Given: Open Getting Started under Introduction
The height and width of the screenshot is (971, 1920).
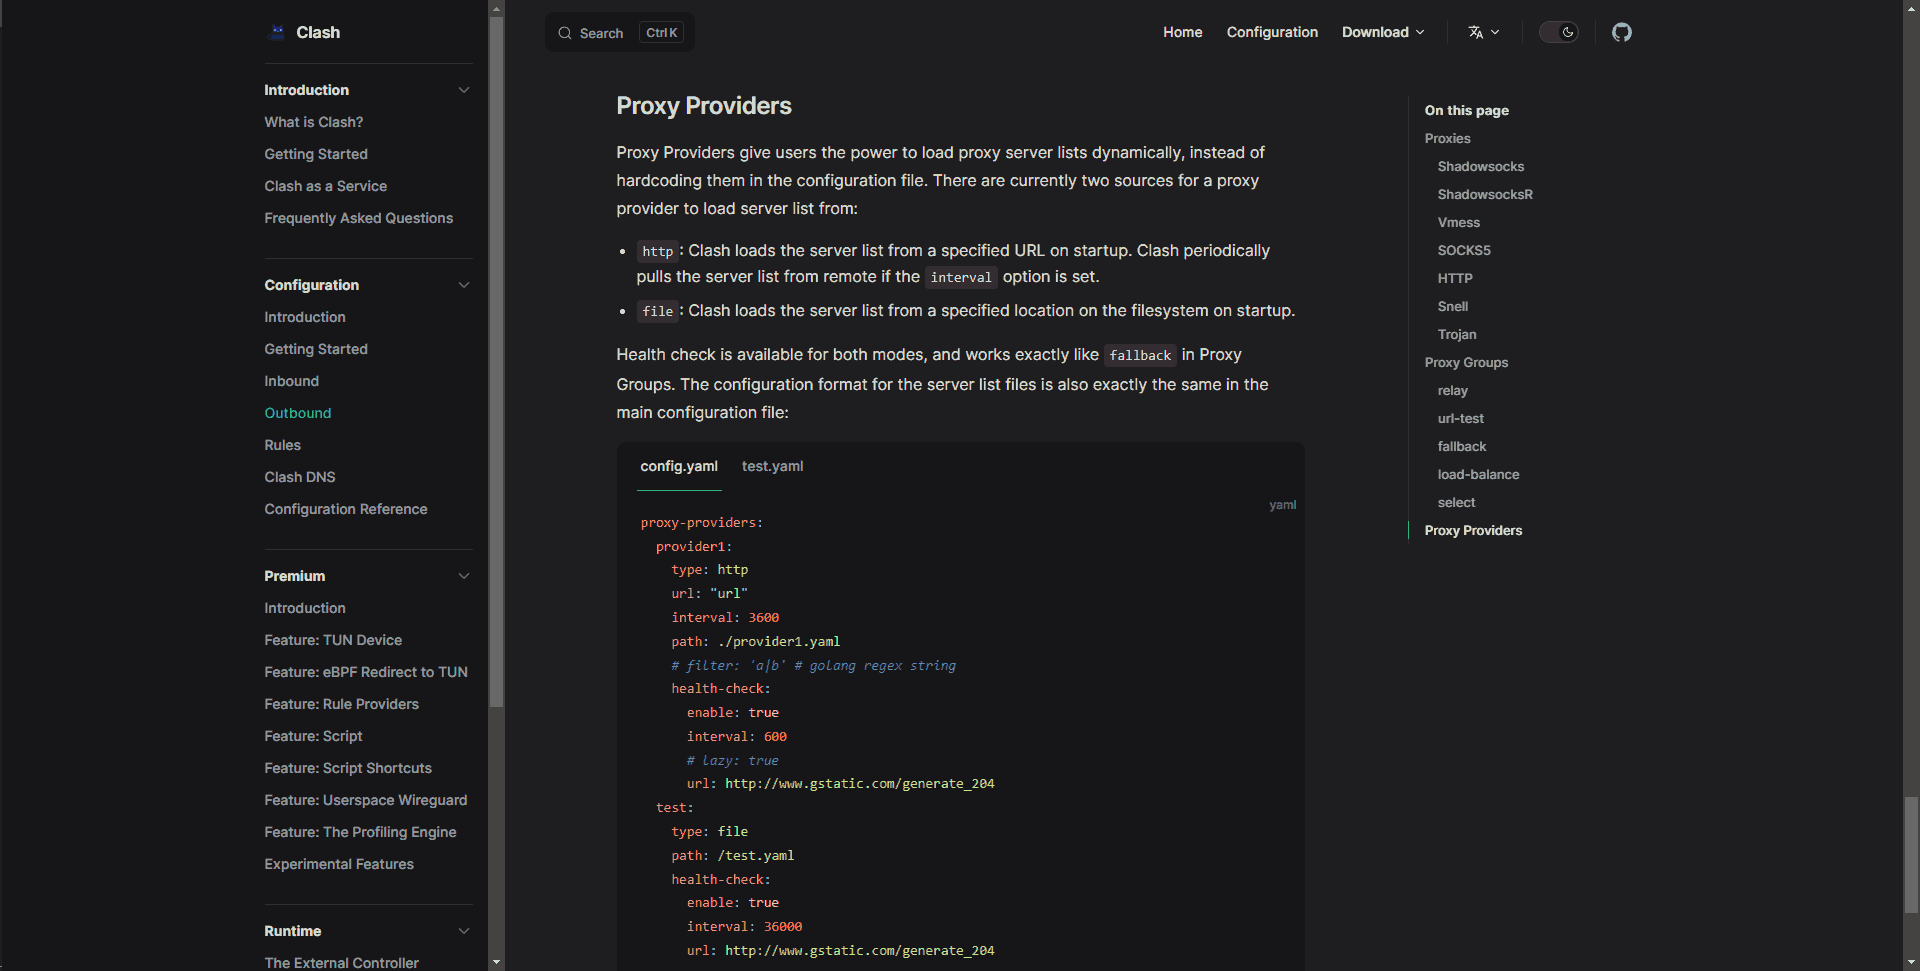Looking at the screenshot, I should pos(316,154).
